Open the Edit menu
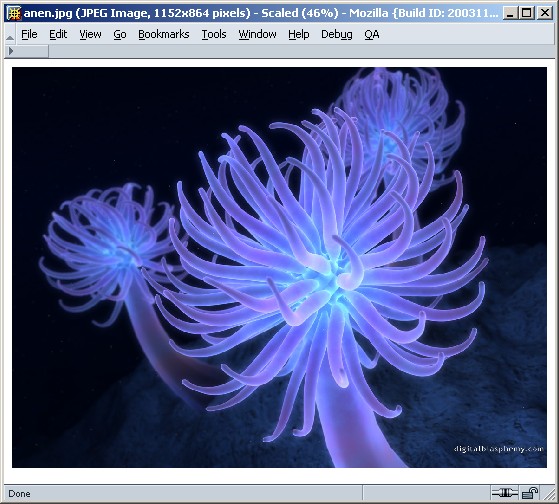 [x=58, y=34]
